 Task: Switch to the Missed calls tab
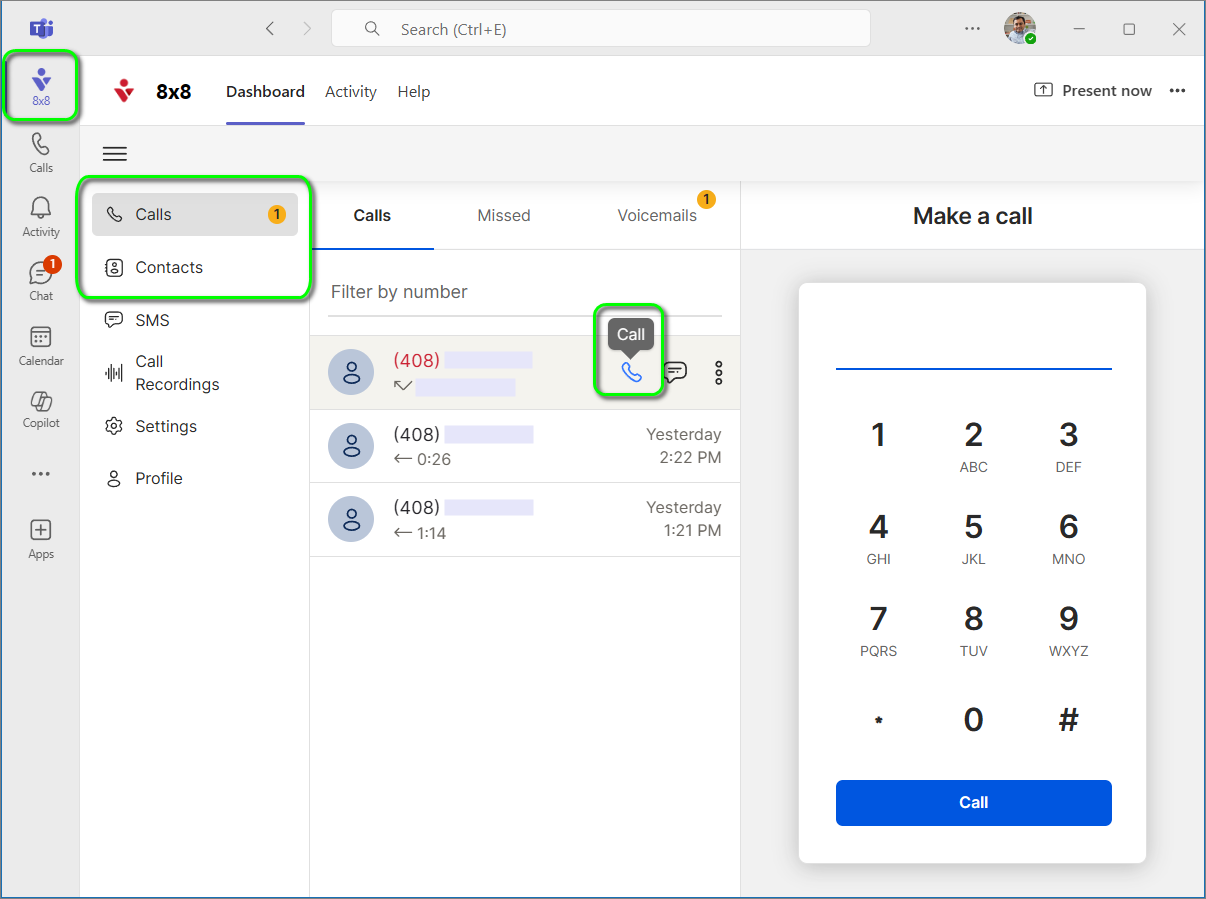point(504,216)
